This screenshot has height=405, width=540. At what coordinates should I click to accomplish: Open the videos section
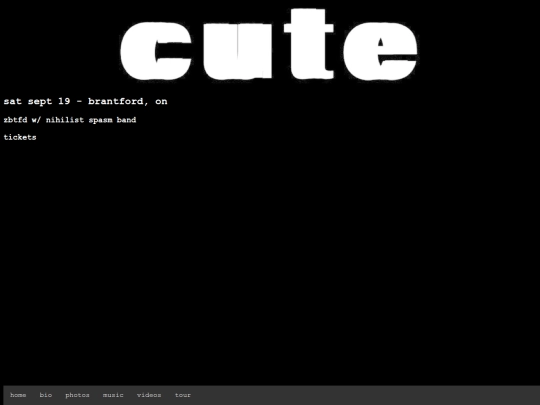(x=149, y=395)
